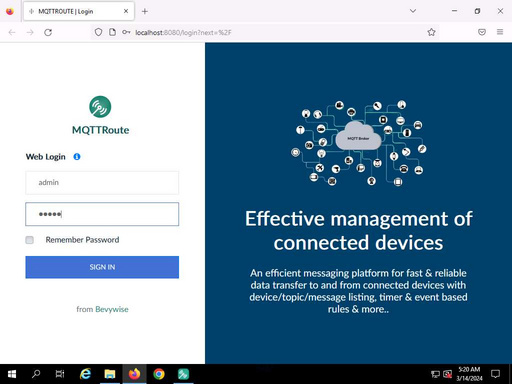Screen dimensions: 512x384
Task: Open a new tab with plus button
Action: [145, 11]
